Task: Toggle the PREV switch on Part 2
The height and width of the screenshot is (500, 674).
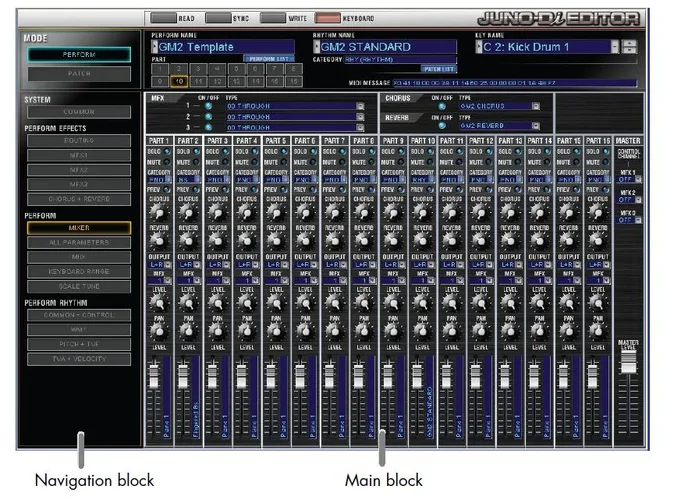Action: [x=196, y=190]
